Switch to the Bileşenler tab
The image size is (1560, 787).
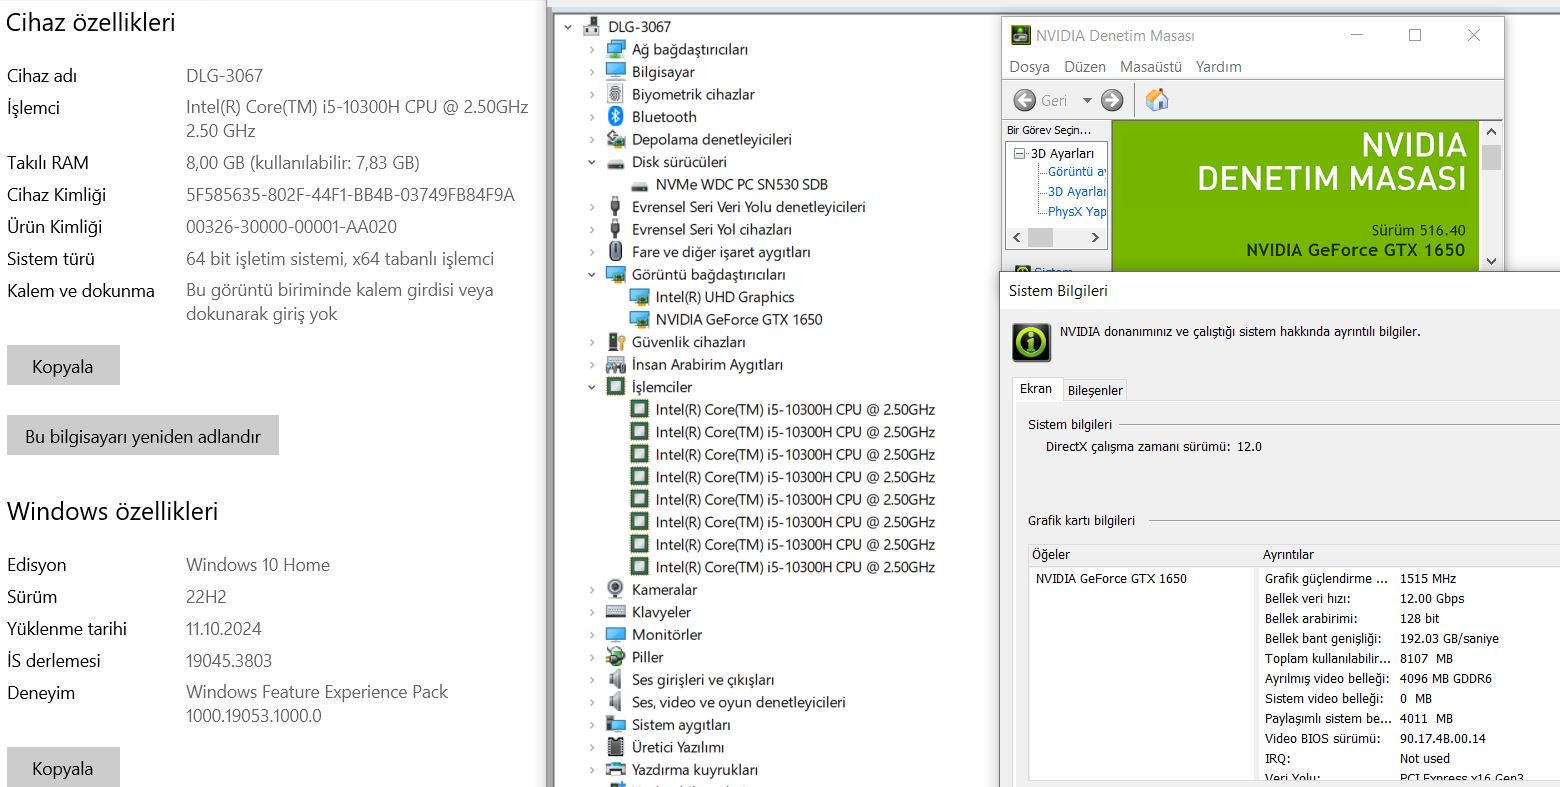pos(1095,391)
